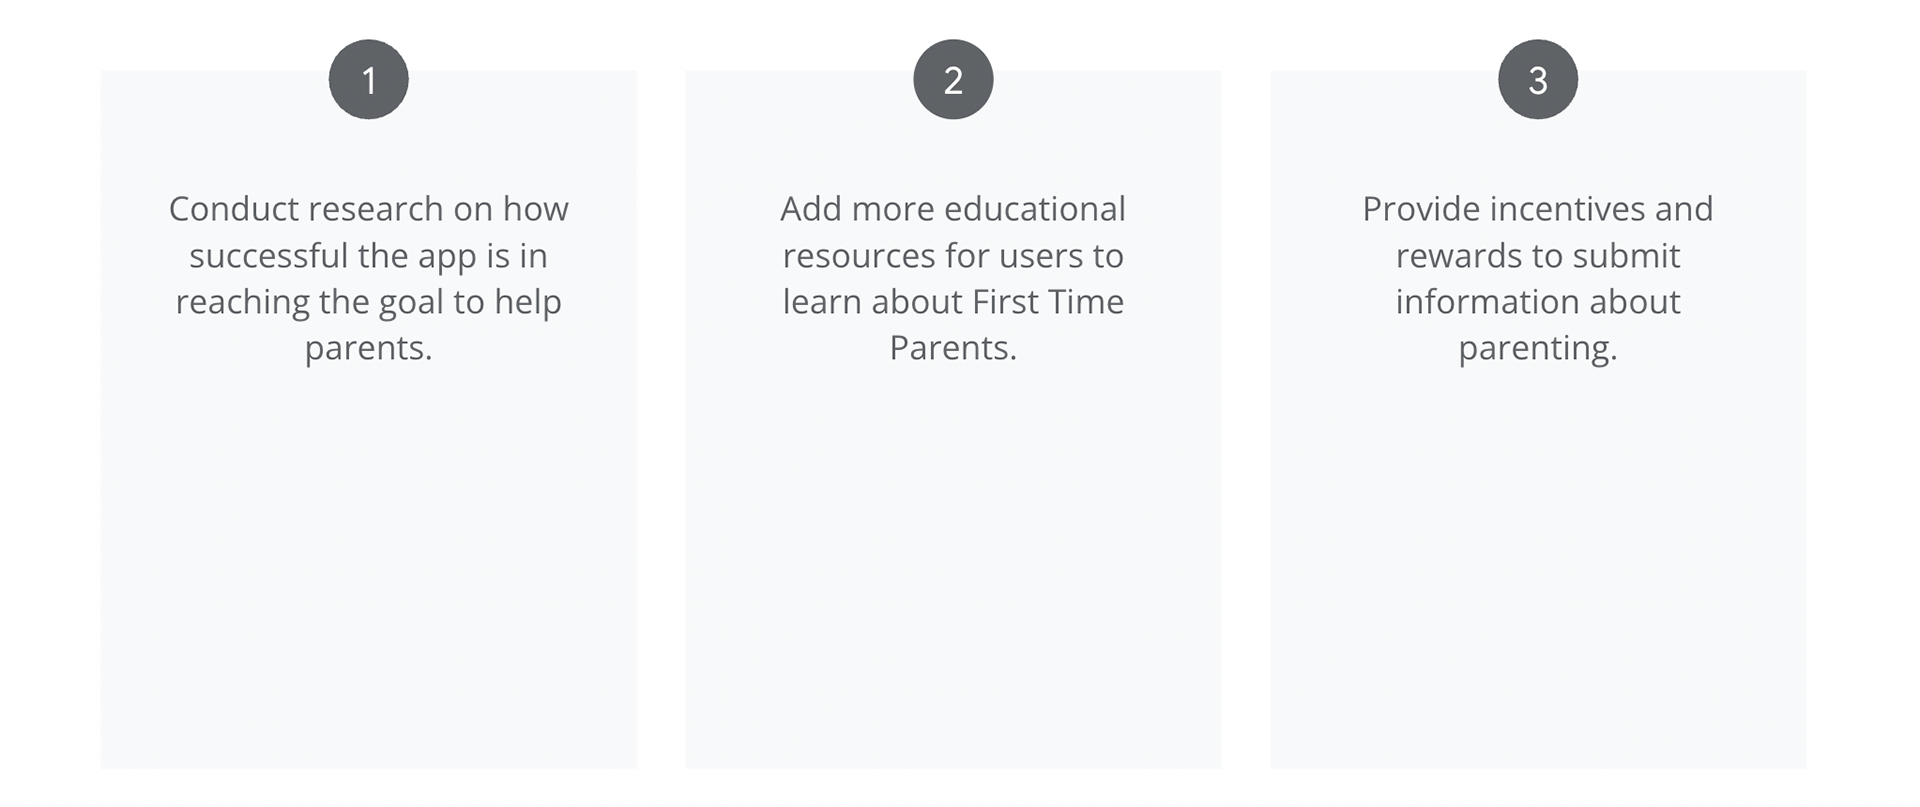
Task: Select the number 2 circle badge
Action: point(953,79)
